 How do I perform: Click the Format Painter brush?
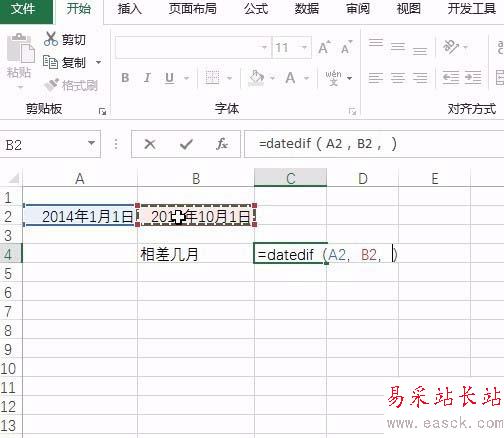[51, 85]
